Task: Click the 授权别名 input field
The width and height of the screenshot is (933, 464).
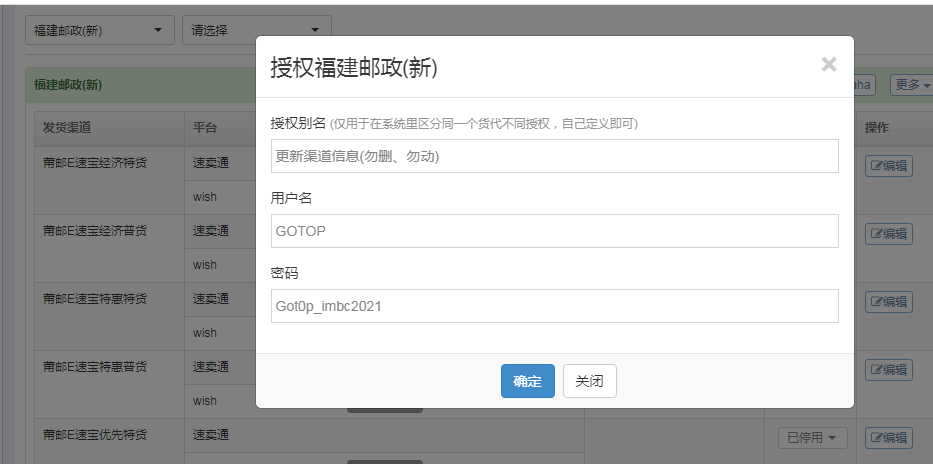Action: click(555, 156)
